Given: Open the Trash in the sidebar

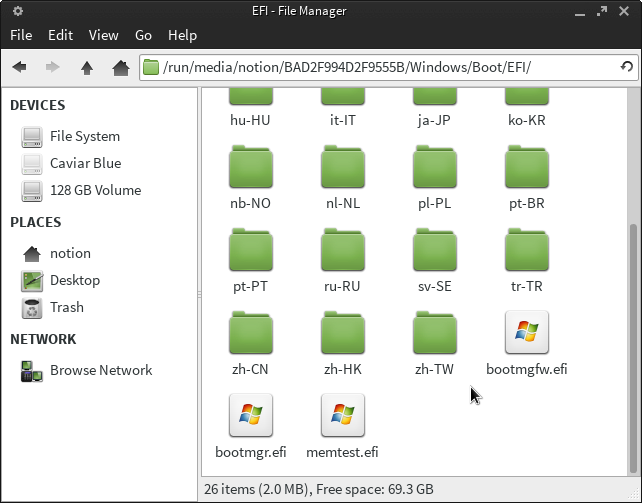Looking at the screenshot, I should [52, 307].
